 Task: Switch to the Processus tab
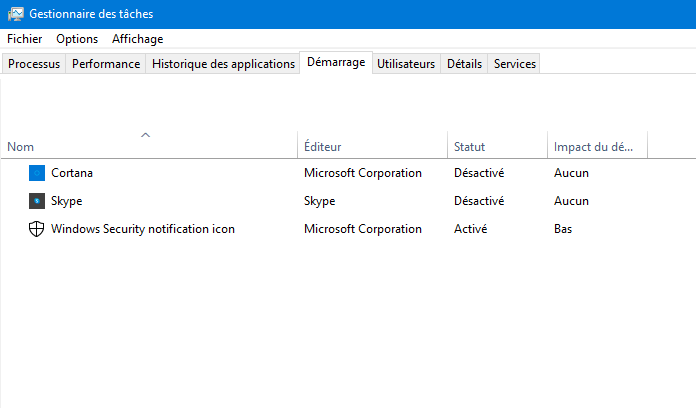pos(34,64)
